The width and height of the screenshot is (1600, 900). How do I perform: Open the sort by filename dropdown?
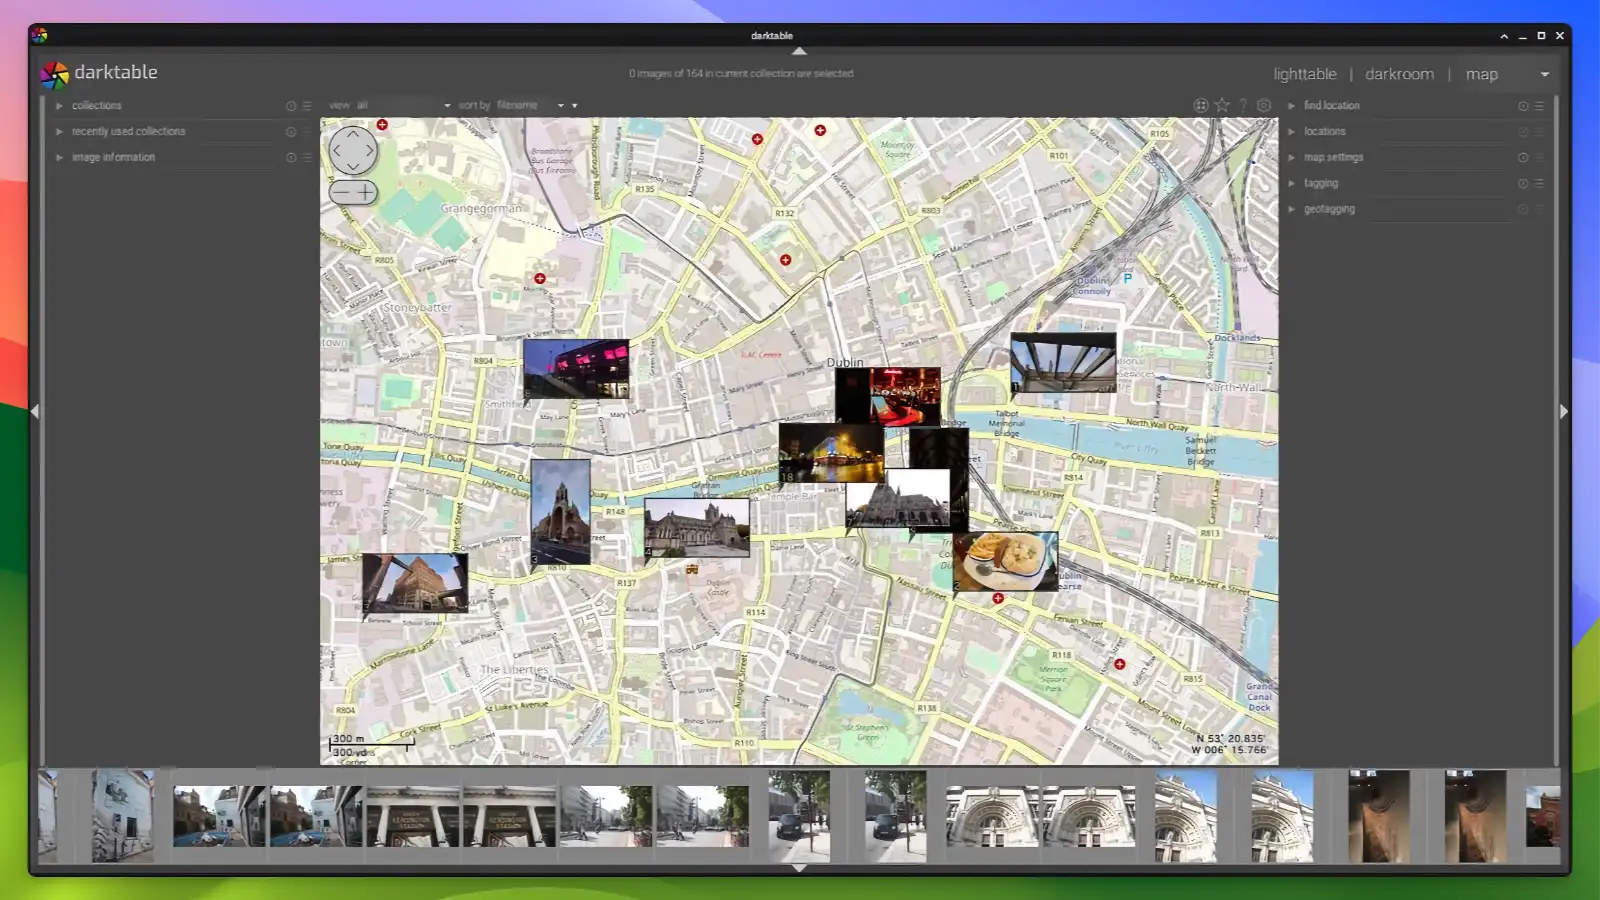pyautogui.click(x=530, y=105)
